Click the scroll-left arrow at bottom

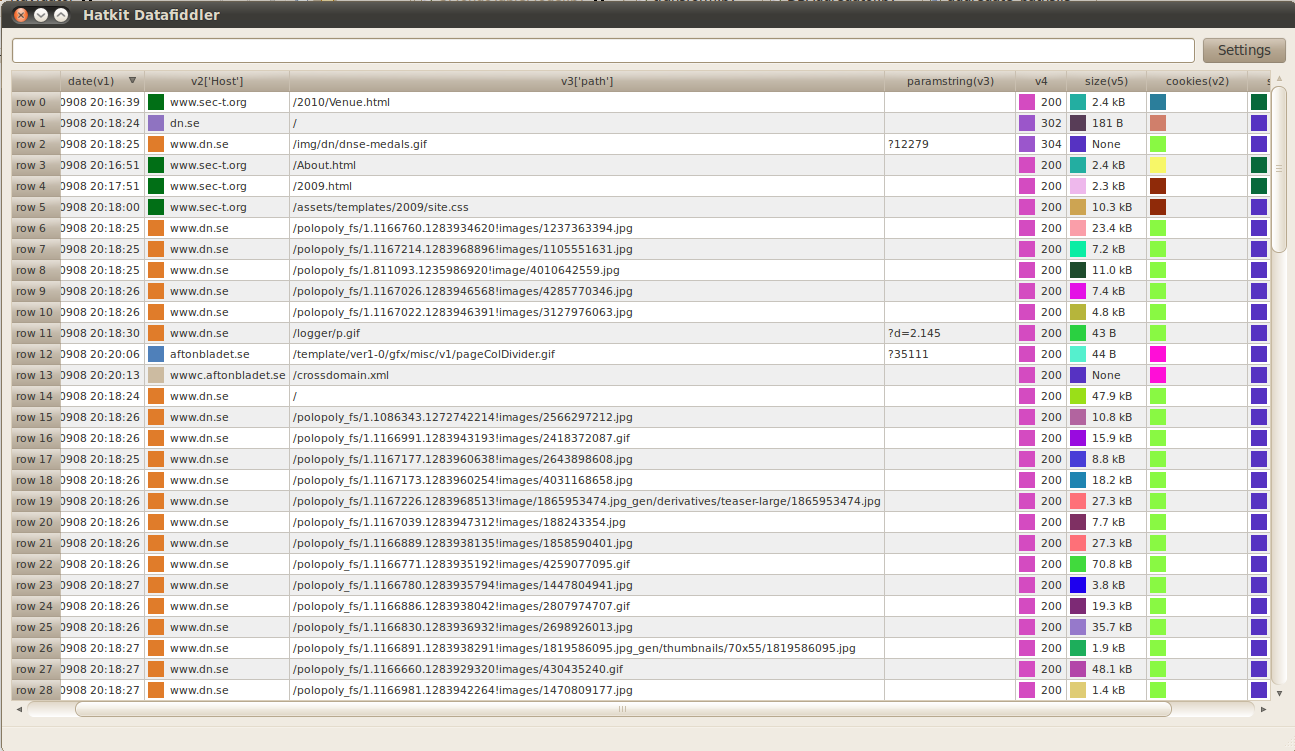click(19, 709)
